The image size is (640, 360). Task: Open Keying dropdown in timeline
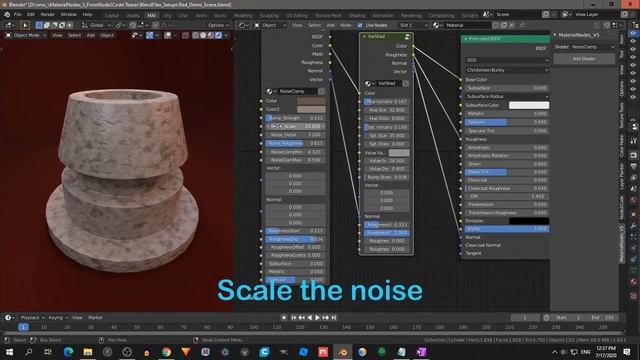tap(58, 318)
